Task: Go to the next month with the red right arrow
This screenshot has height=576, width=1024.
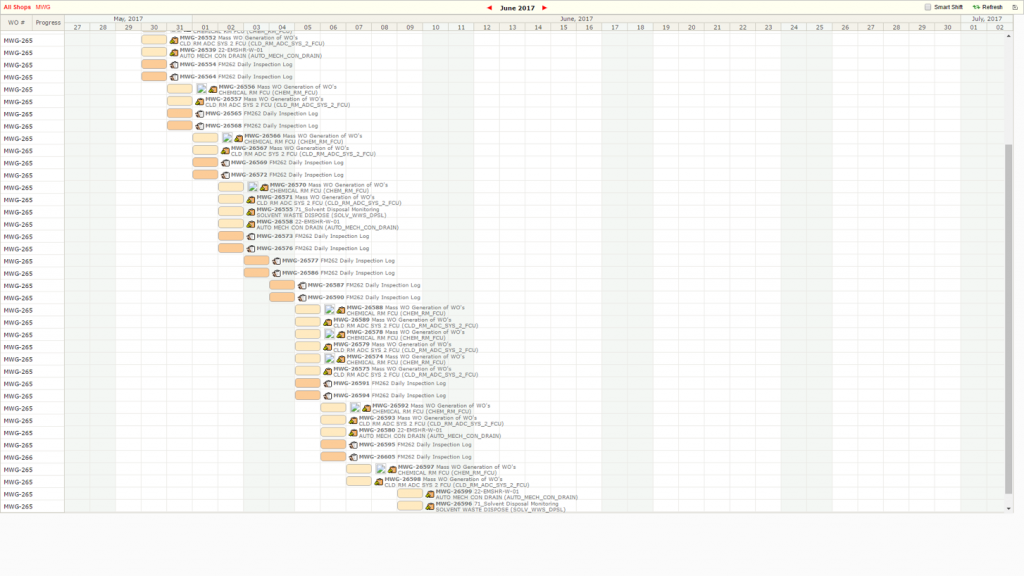Action: 545,8
